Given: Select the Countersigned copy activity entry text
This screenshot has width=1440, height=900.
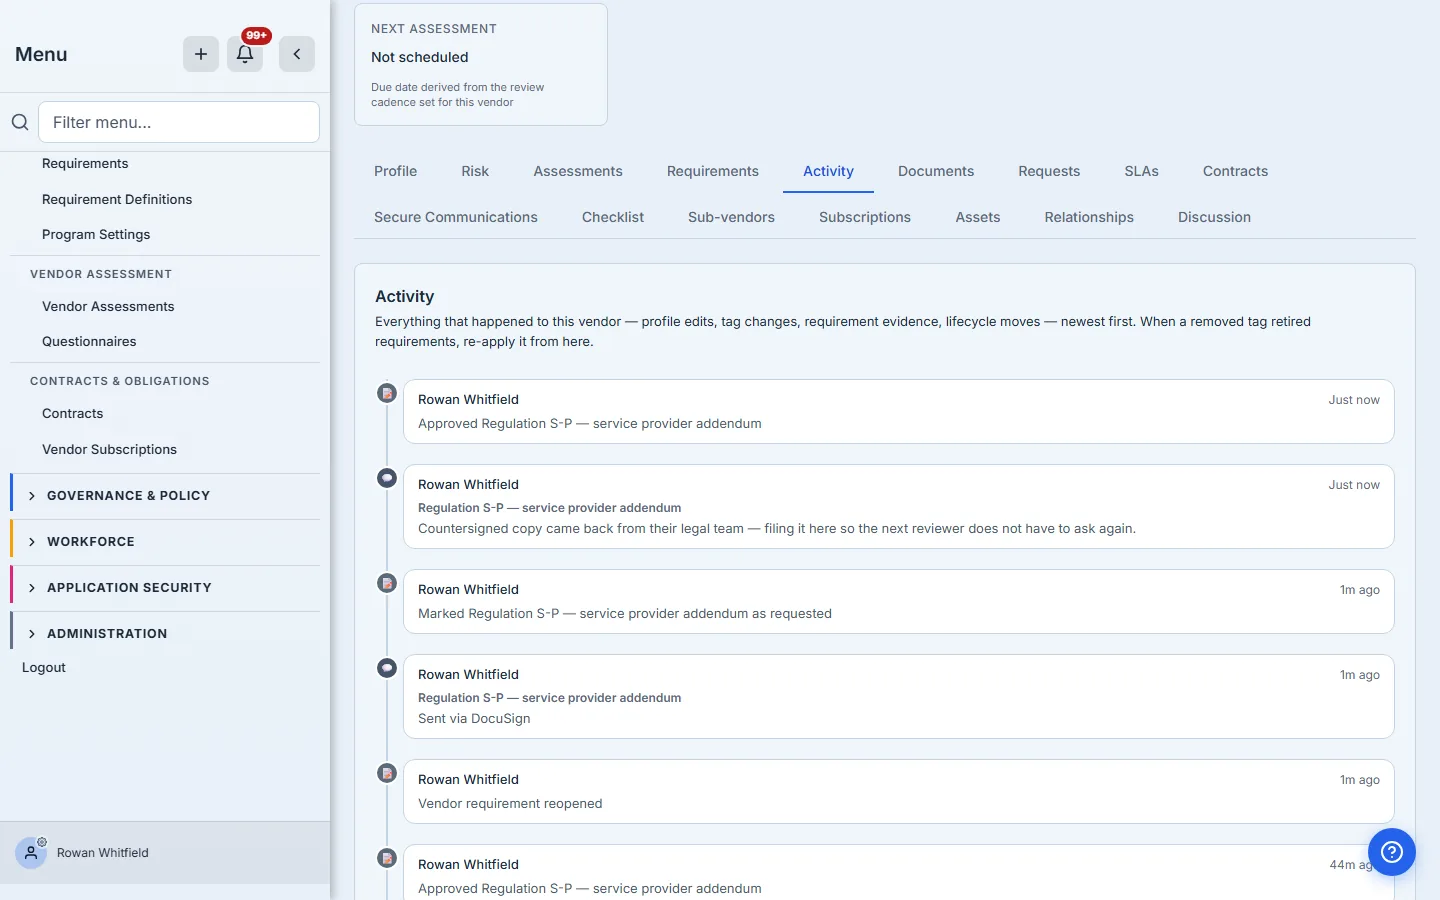Looking at the screenshot, I should tap(777, 529).
